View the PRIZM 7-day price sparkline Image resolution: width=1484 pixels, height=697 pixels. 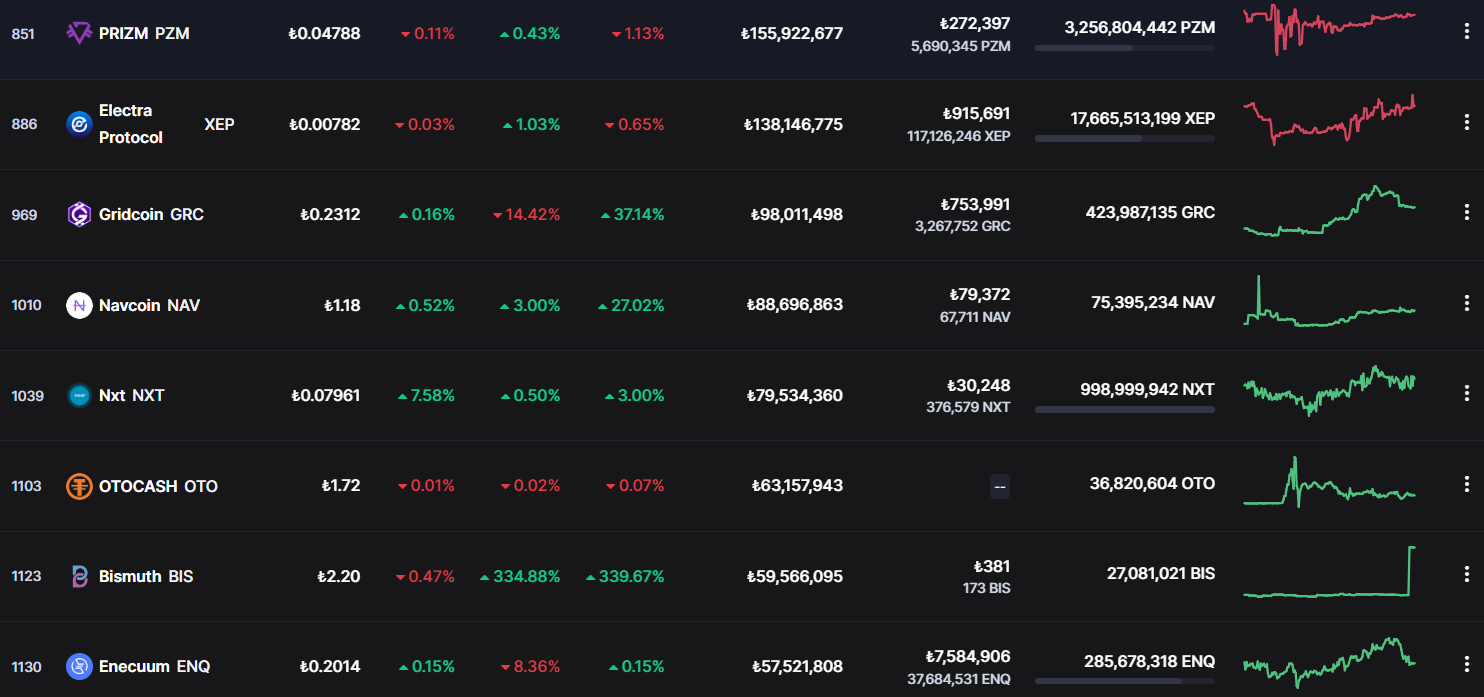[x=1330, y=30]
